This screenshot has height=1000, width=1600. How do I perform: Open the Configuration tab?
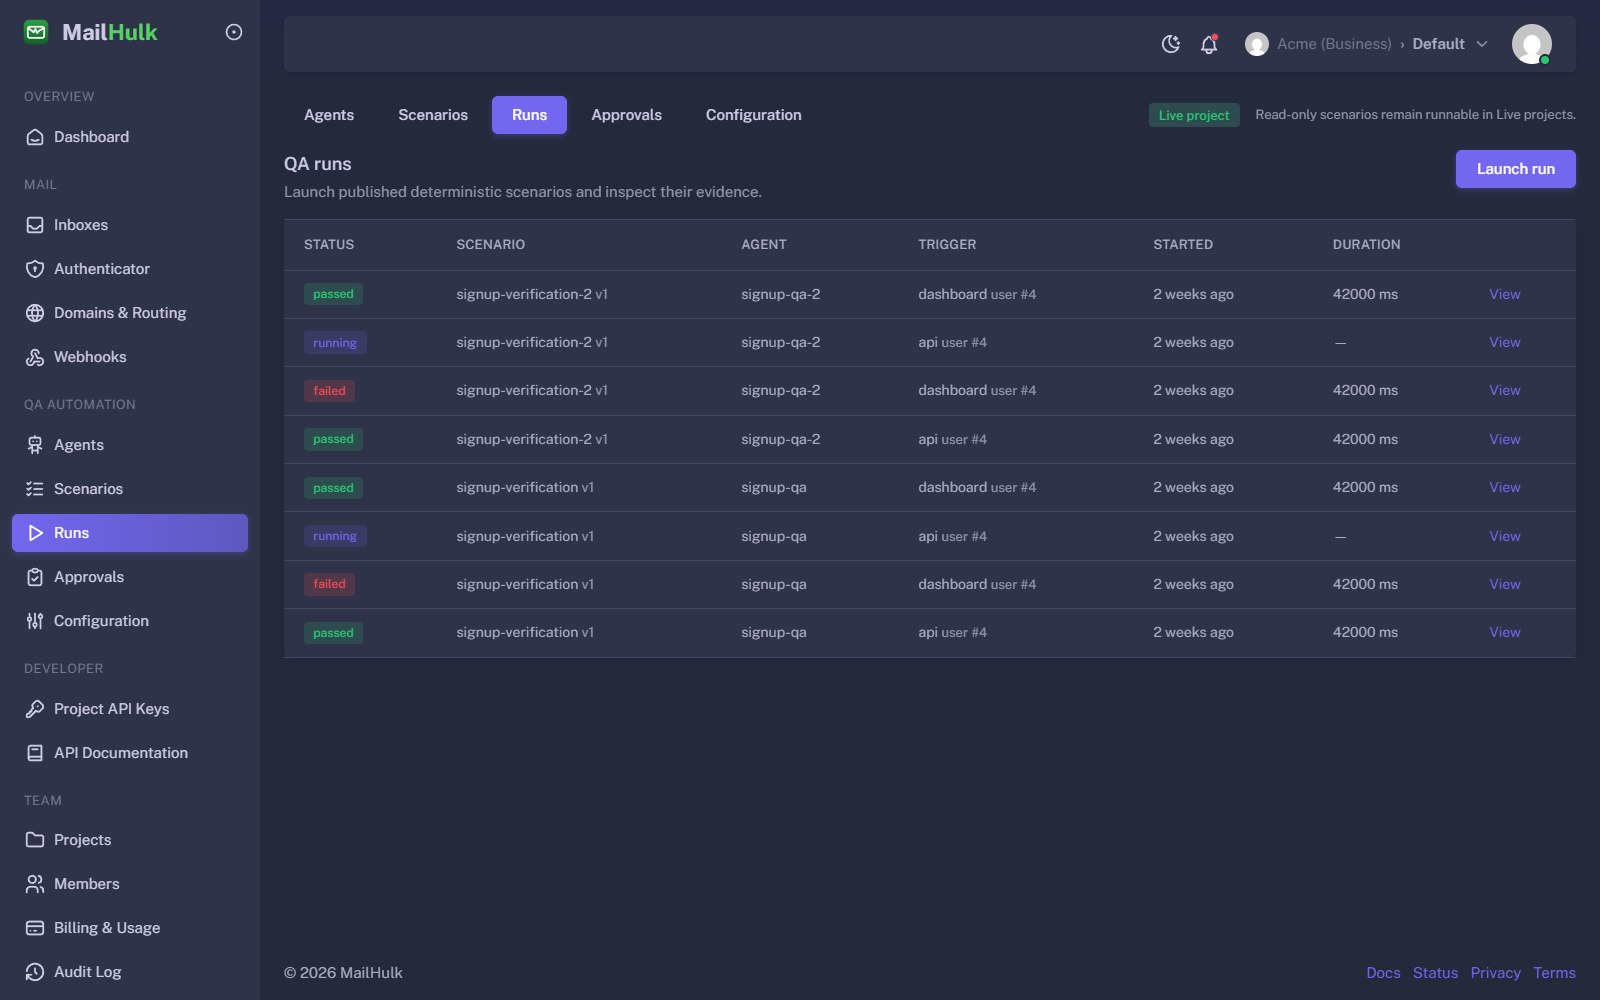pyautogui.click(x=753, y=115)
